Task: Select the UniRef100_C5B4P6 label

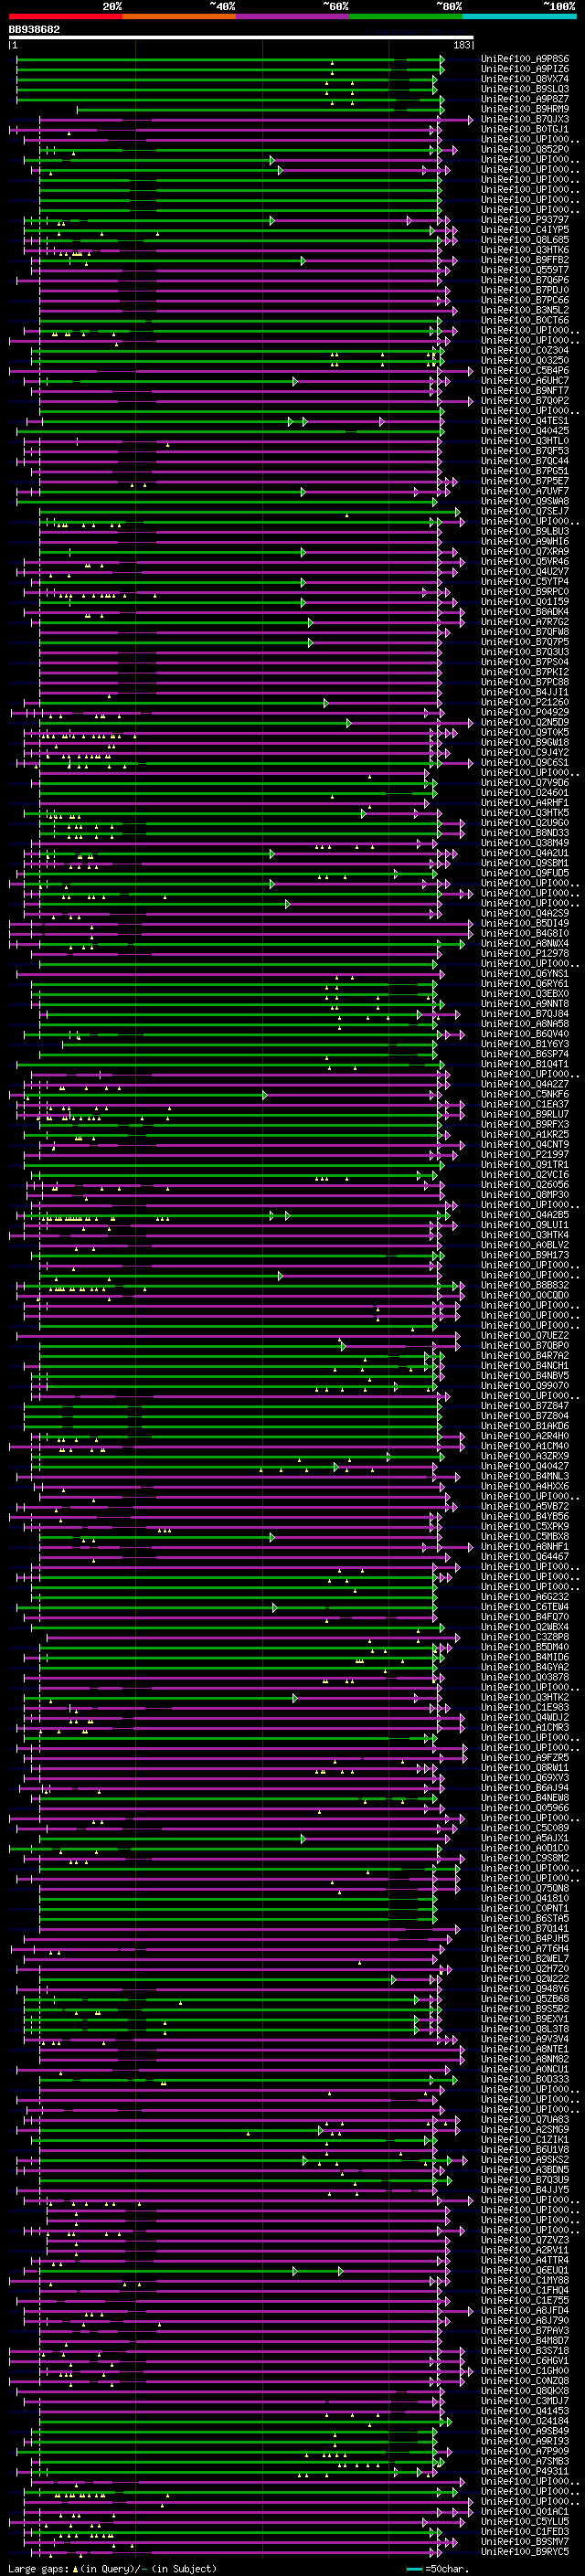Action: coord(525,371)
